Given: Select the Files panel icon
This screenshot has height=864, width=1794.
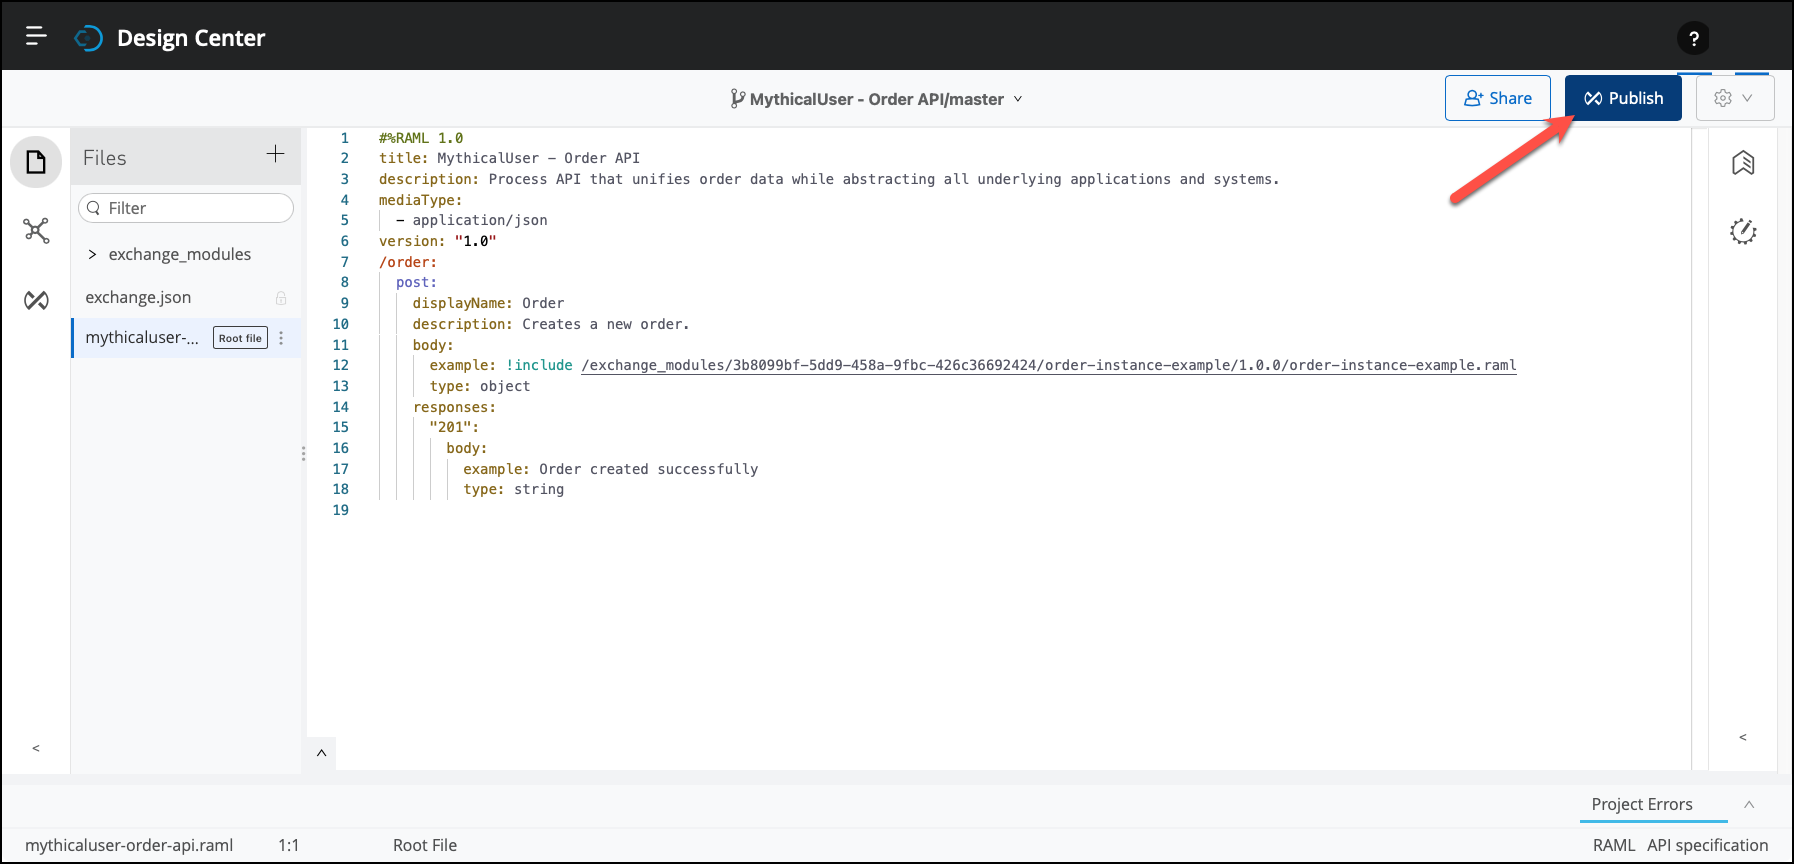Looking at the screenshot, I should 36,162.
